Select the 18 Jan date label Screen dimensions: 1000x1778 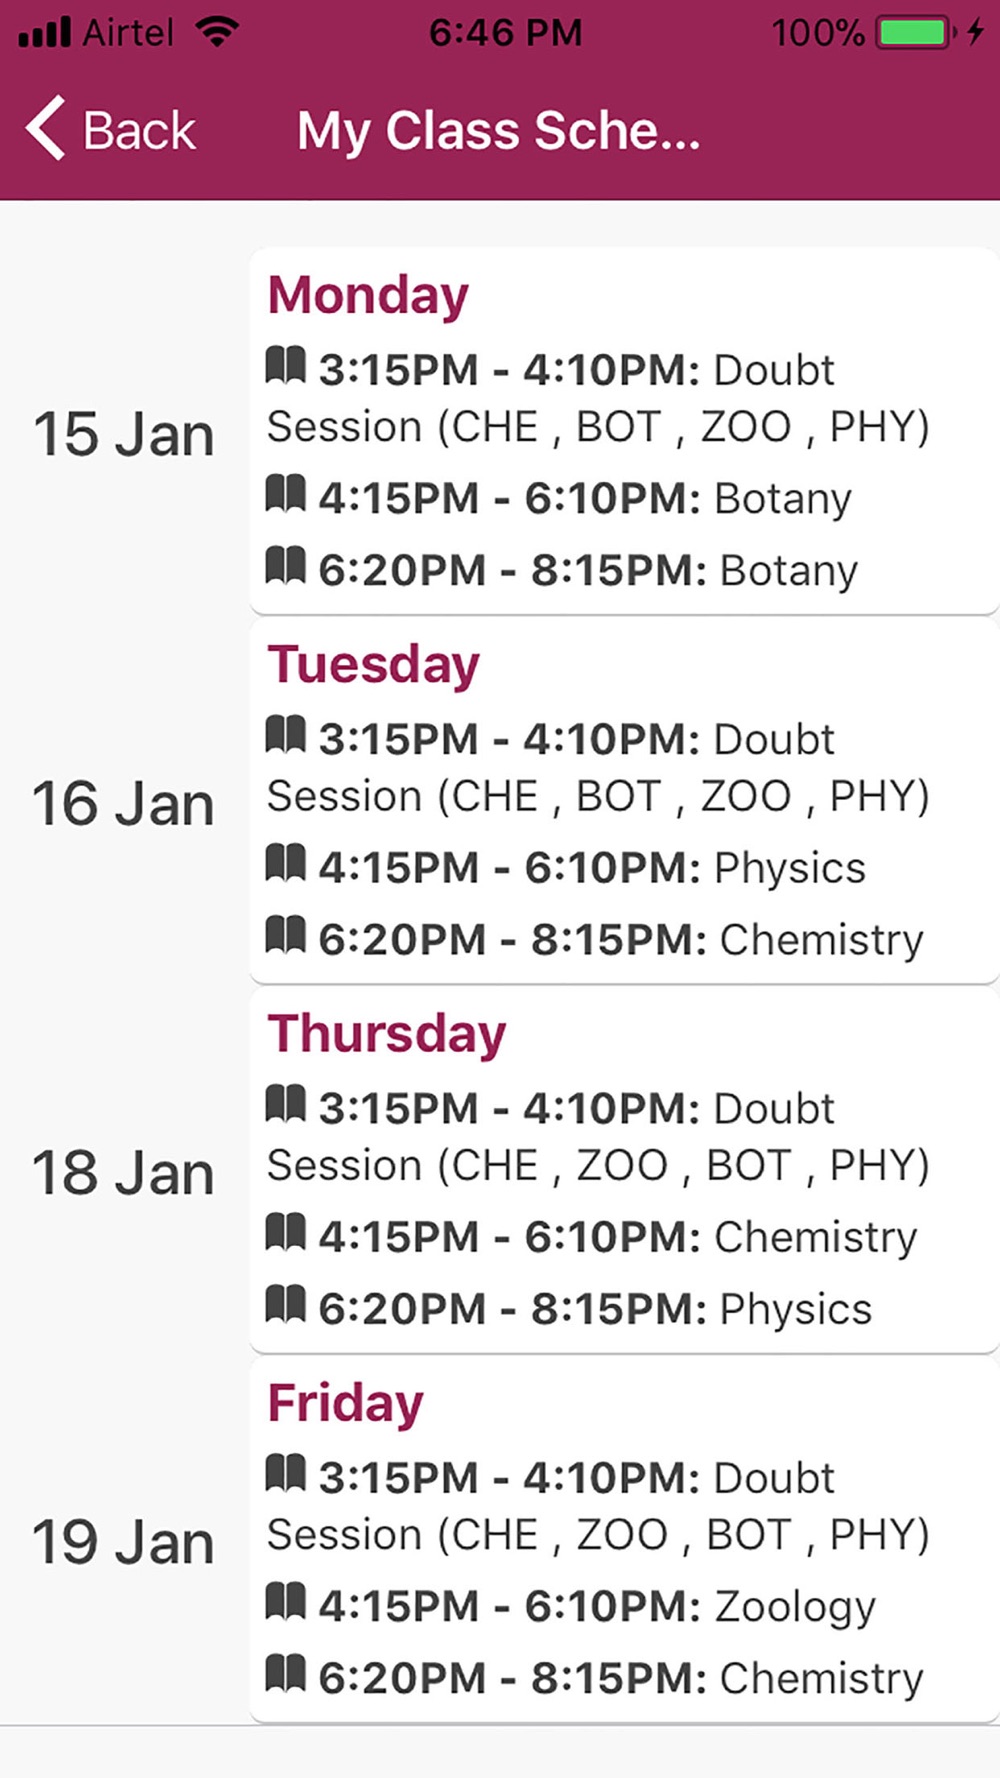pyautogui.click(x=124, y=1173)
